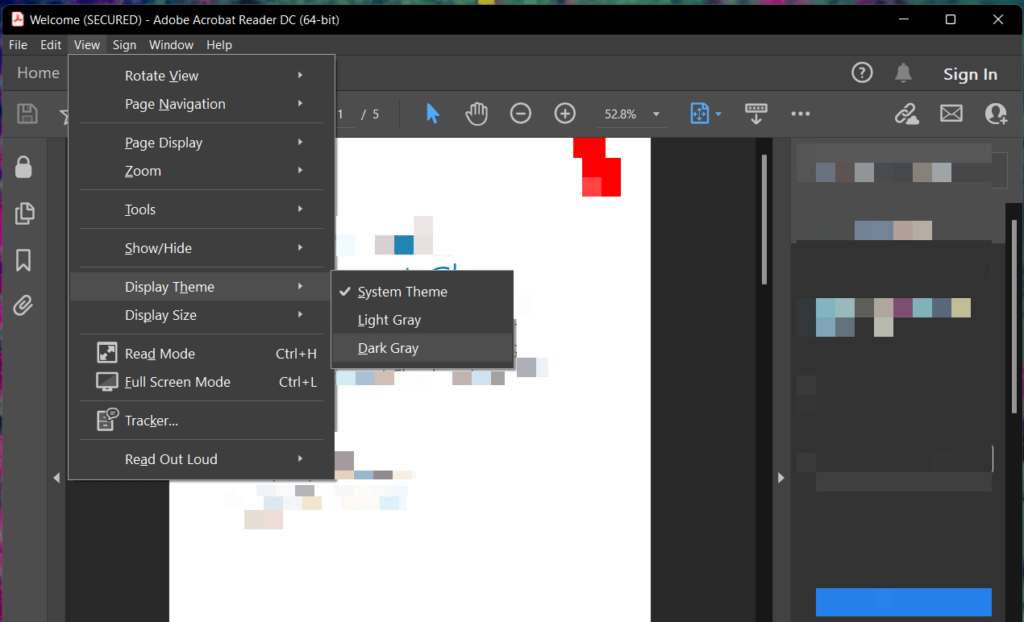
Task: Click the Zoom Out minus icon
Action: tap(520, 113)
